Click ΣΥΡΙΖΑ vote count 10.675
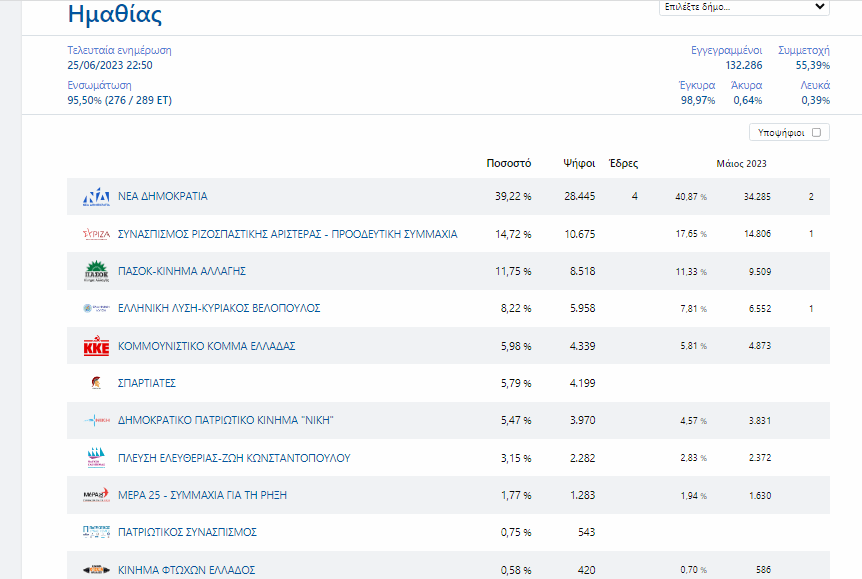This screenshot has width=862, height=579. 579,234
